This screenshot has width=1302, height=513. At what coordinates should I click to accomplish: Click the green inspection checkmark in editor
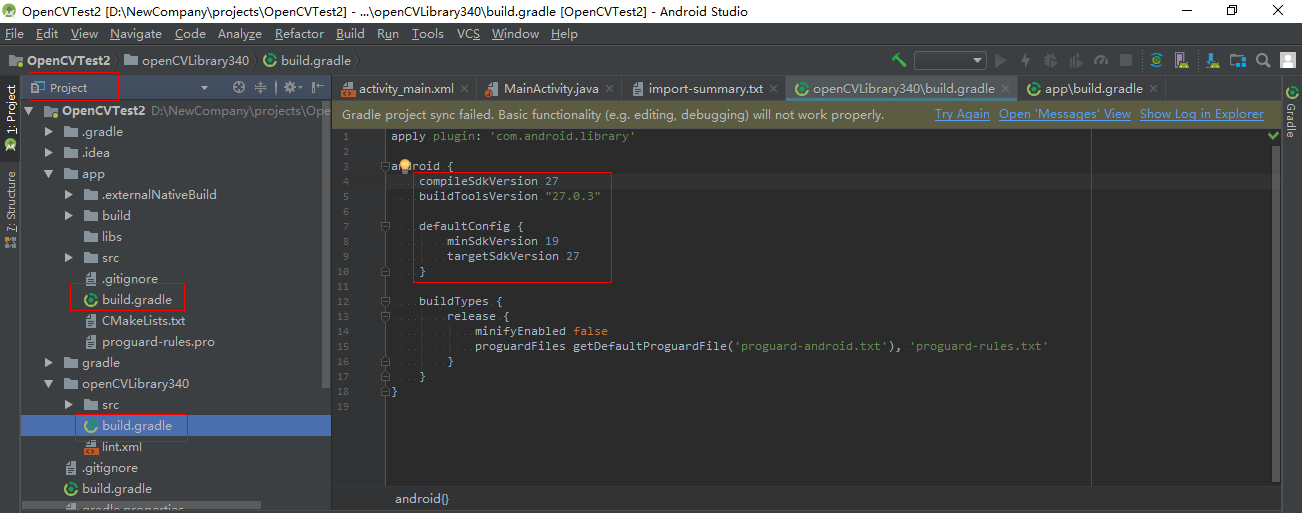(x=1274, y=135)
